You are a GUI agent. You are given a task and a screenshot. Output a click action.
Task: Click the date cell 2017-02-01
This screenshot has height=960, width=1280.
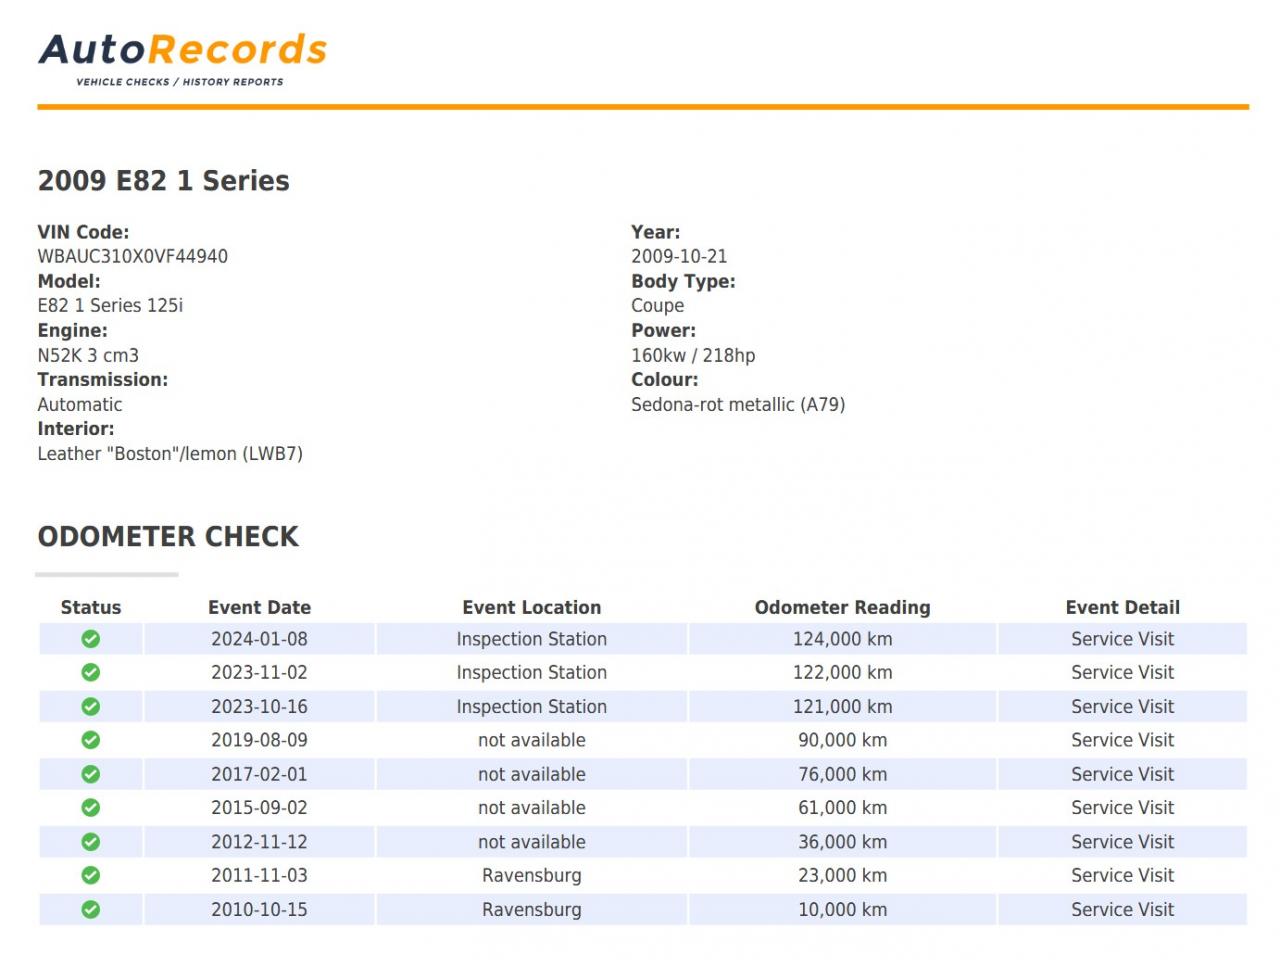pos(259,774)
